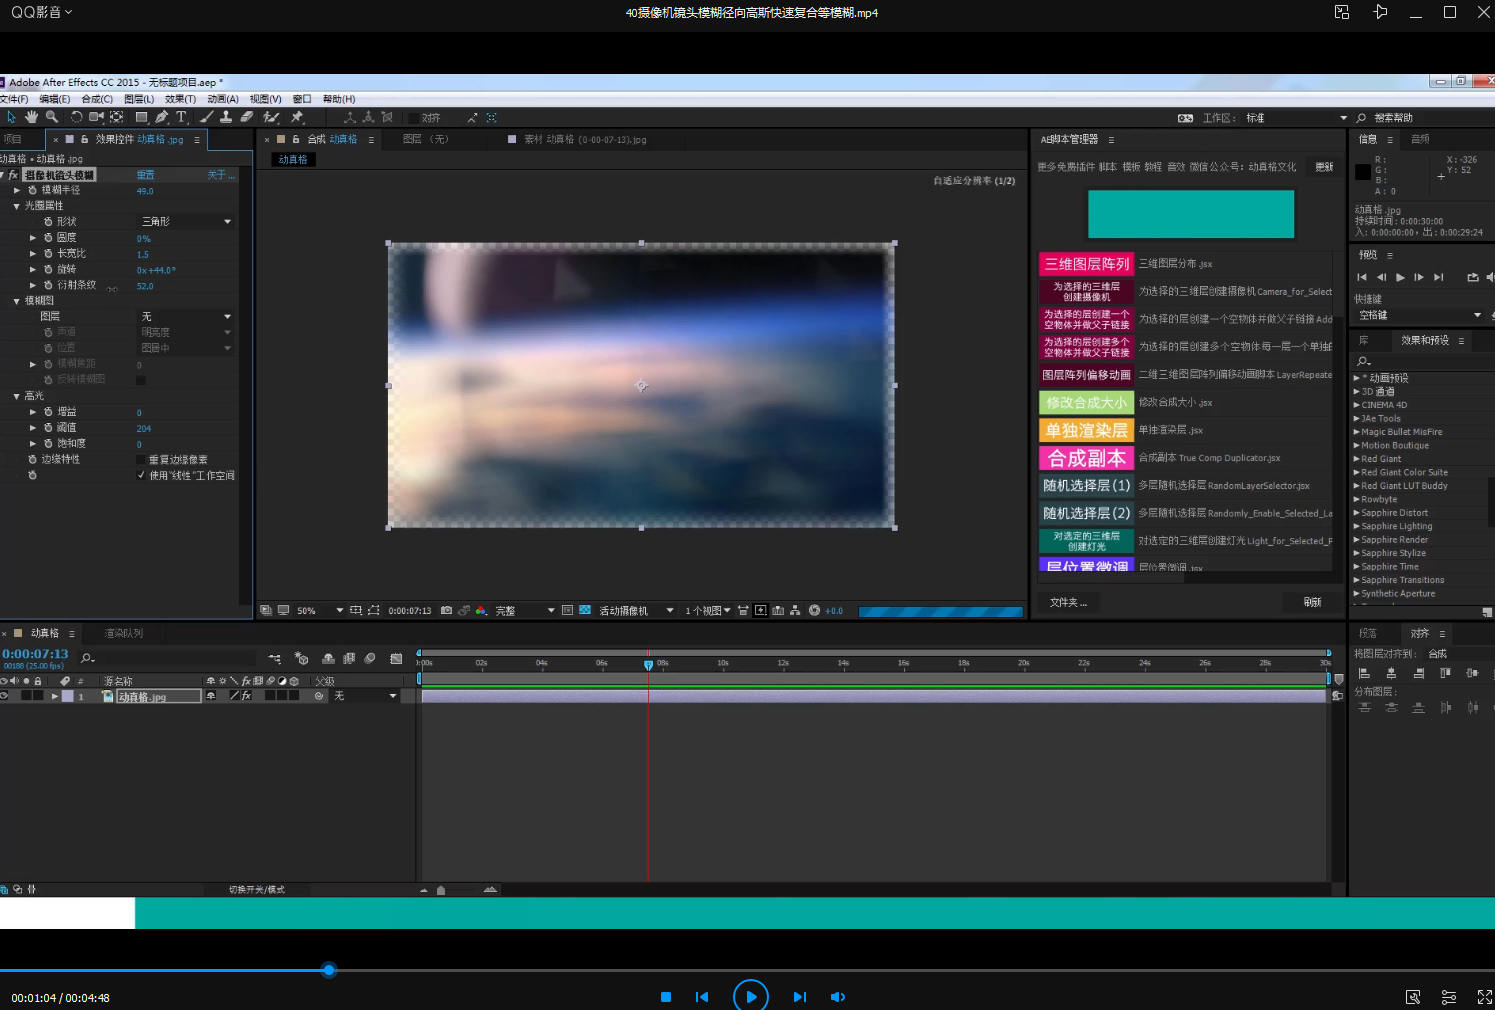Enable the 重复边缘像素 checkbox
The height and width of the screenshot is (1010, 1495).
(141, 460)
